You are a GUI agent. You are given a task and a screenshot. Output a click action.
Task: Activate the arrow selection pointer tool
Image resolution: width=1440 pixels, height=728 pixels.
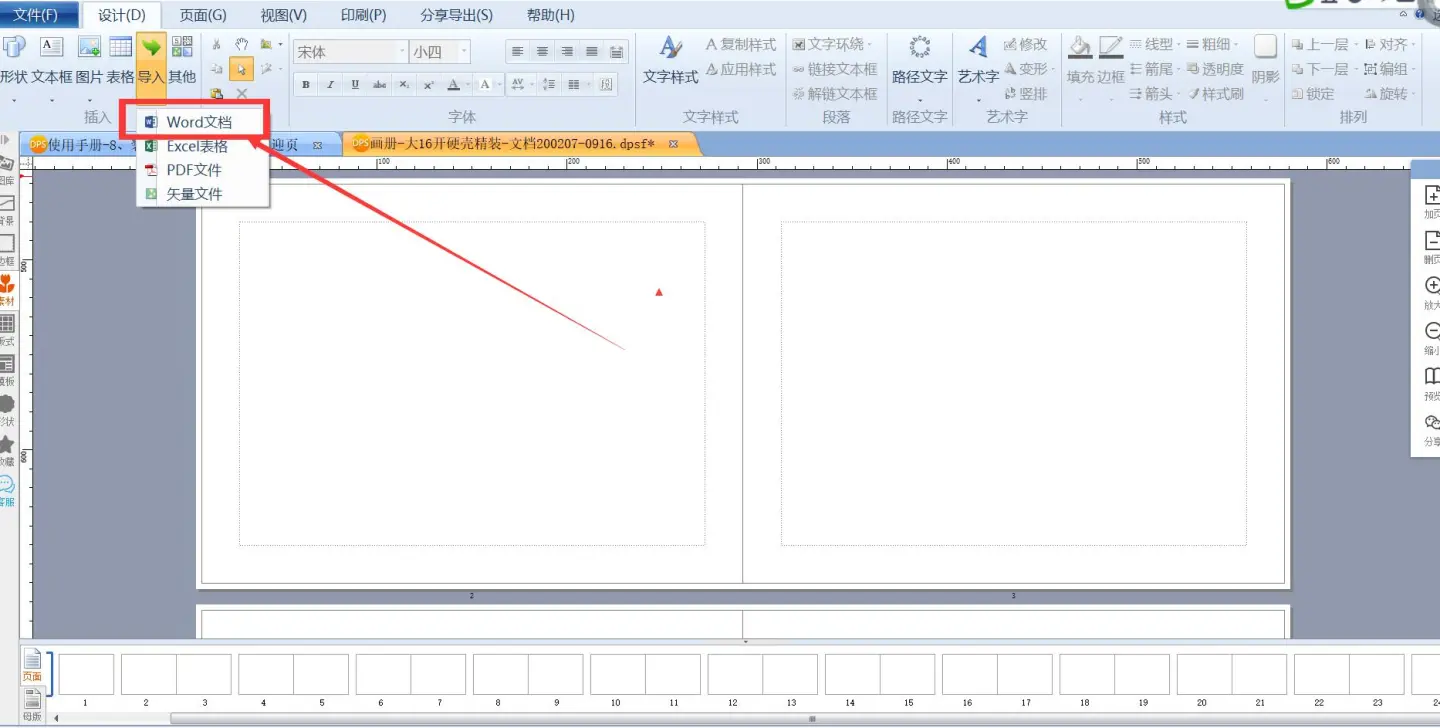[x=241, y=69]
